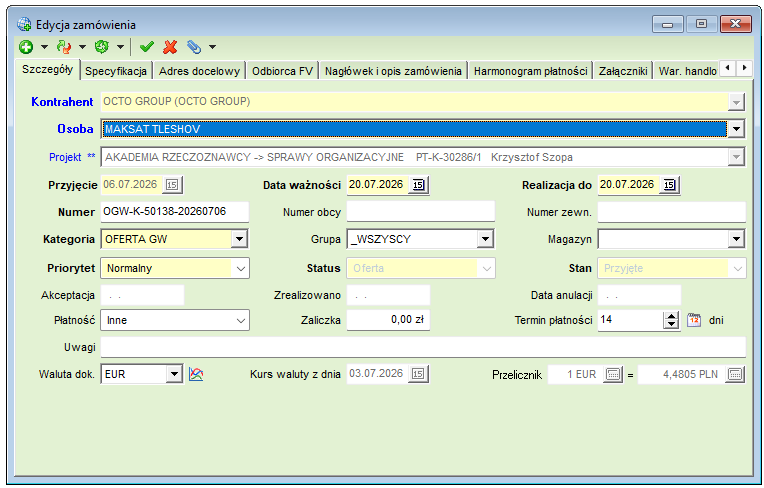Screen dimensions: 764x488
Task: Click the currency rate chart icon
Action: click(196, 374)
